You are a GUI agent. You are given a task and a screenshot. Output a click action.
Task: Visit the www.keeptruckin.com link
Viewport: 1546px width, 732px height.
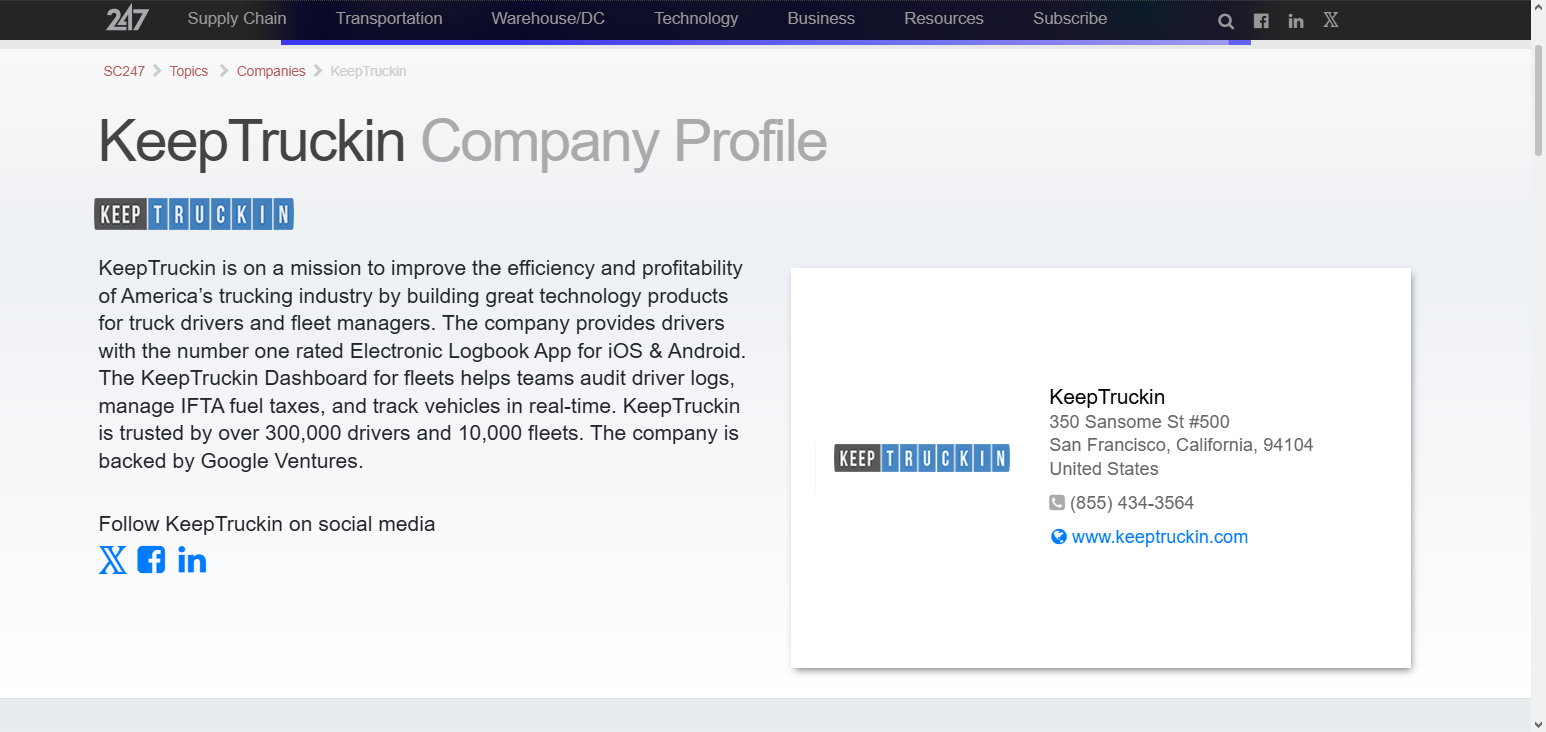(x=1160, y=537)
